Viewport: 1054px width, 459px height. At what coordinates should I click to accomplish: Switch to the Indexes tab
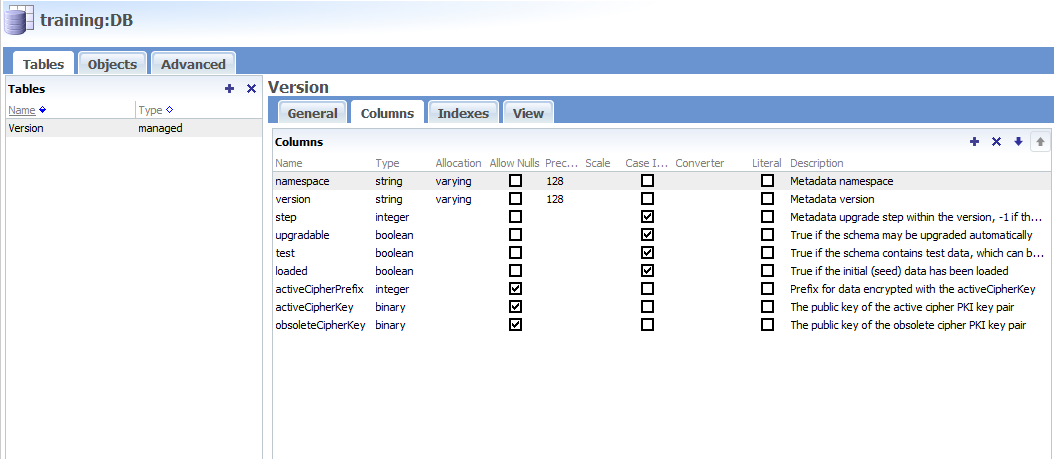click(x=463, y=113)
